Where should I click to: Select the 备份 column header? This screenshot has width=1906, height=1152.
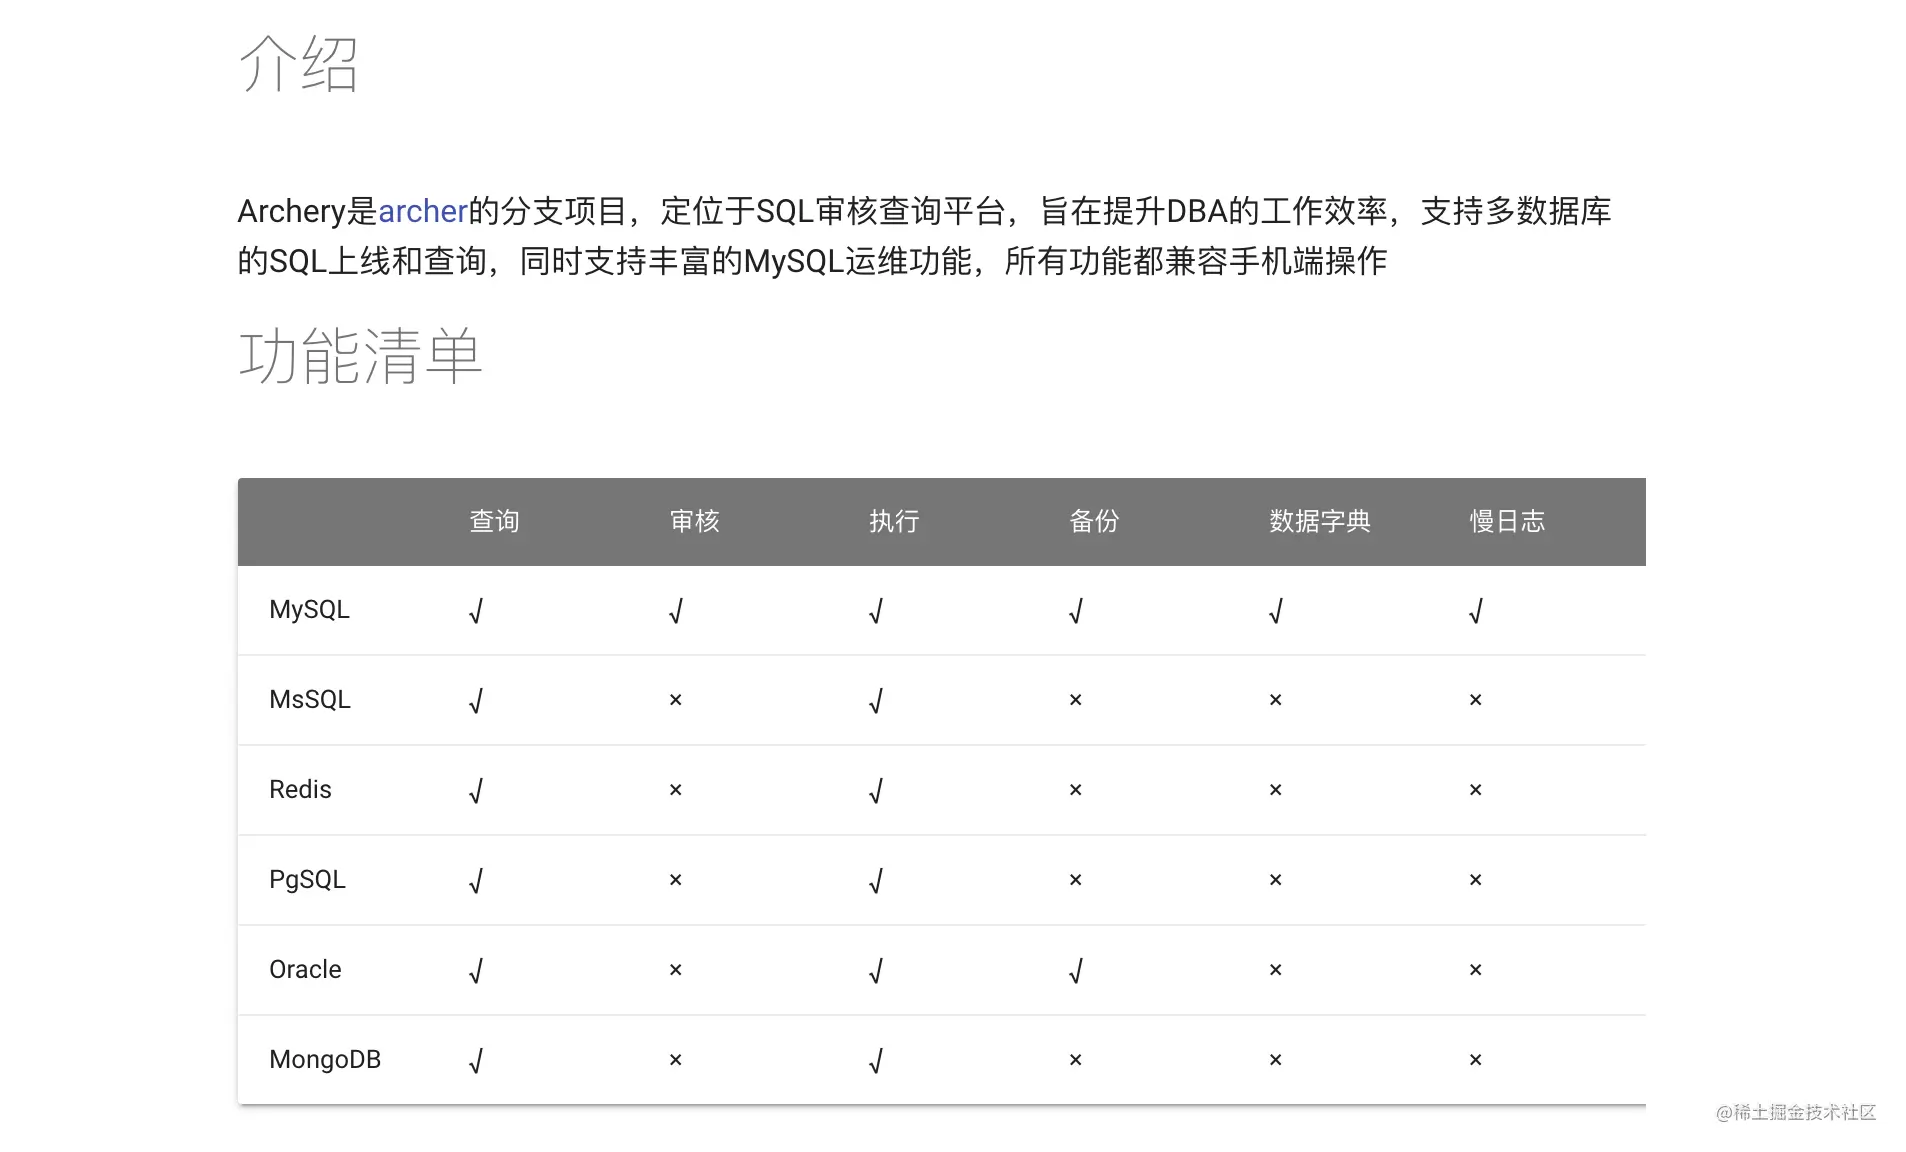(1094, 521)
